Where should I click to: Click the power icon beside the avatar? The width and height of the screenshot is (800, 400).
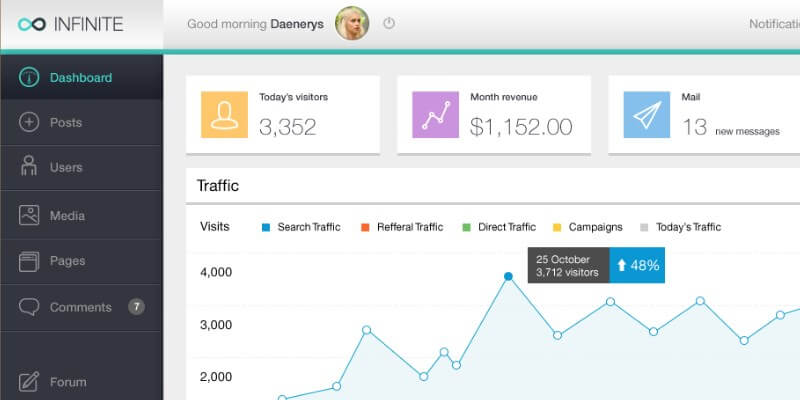(389, 23)
